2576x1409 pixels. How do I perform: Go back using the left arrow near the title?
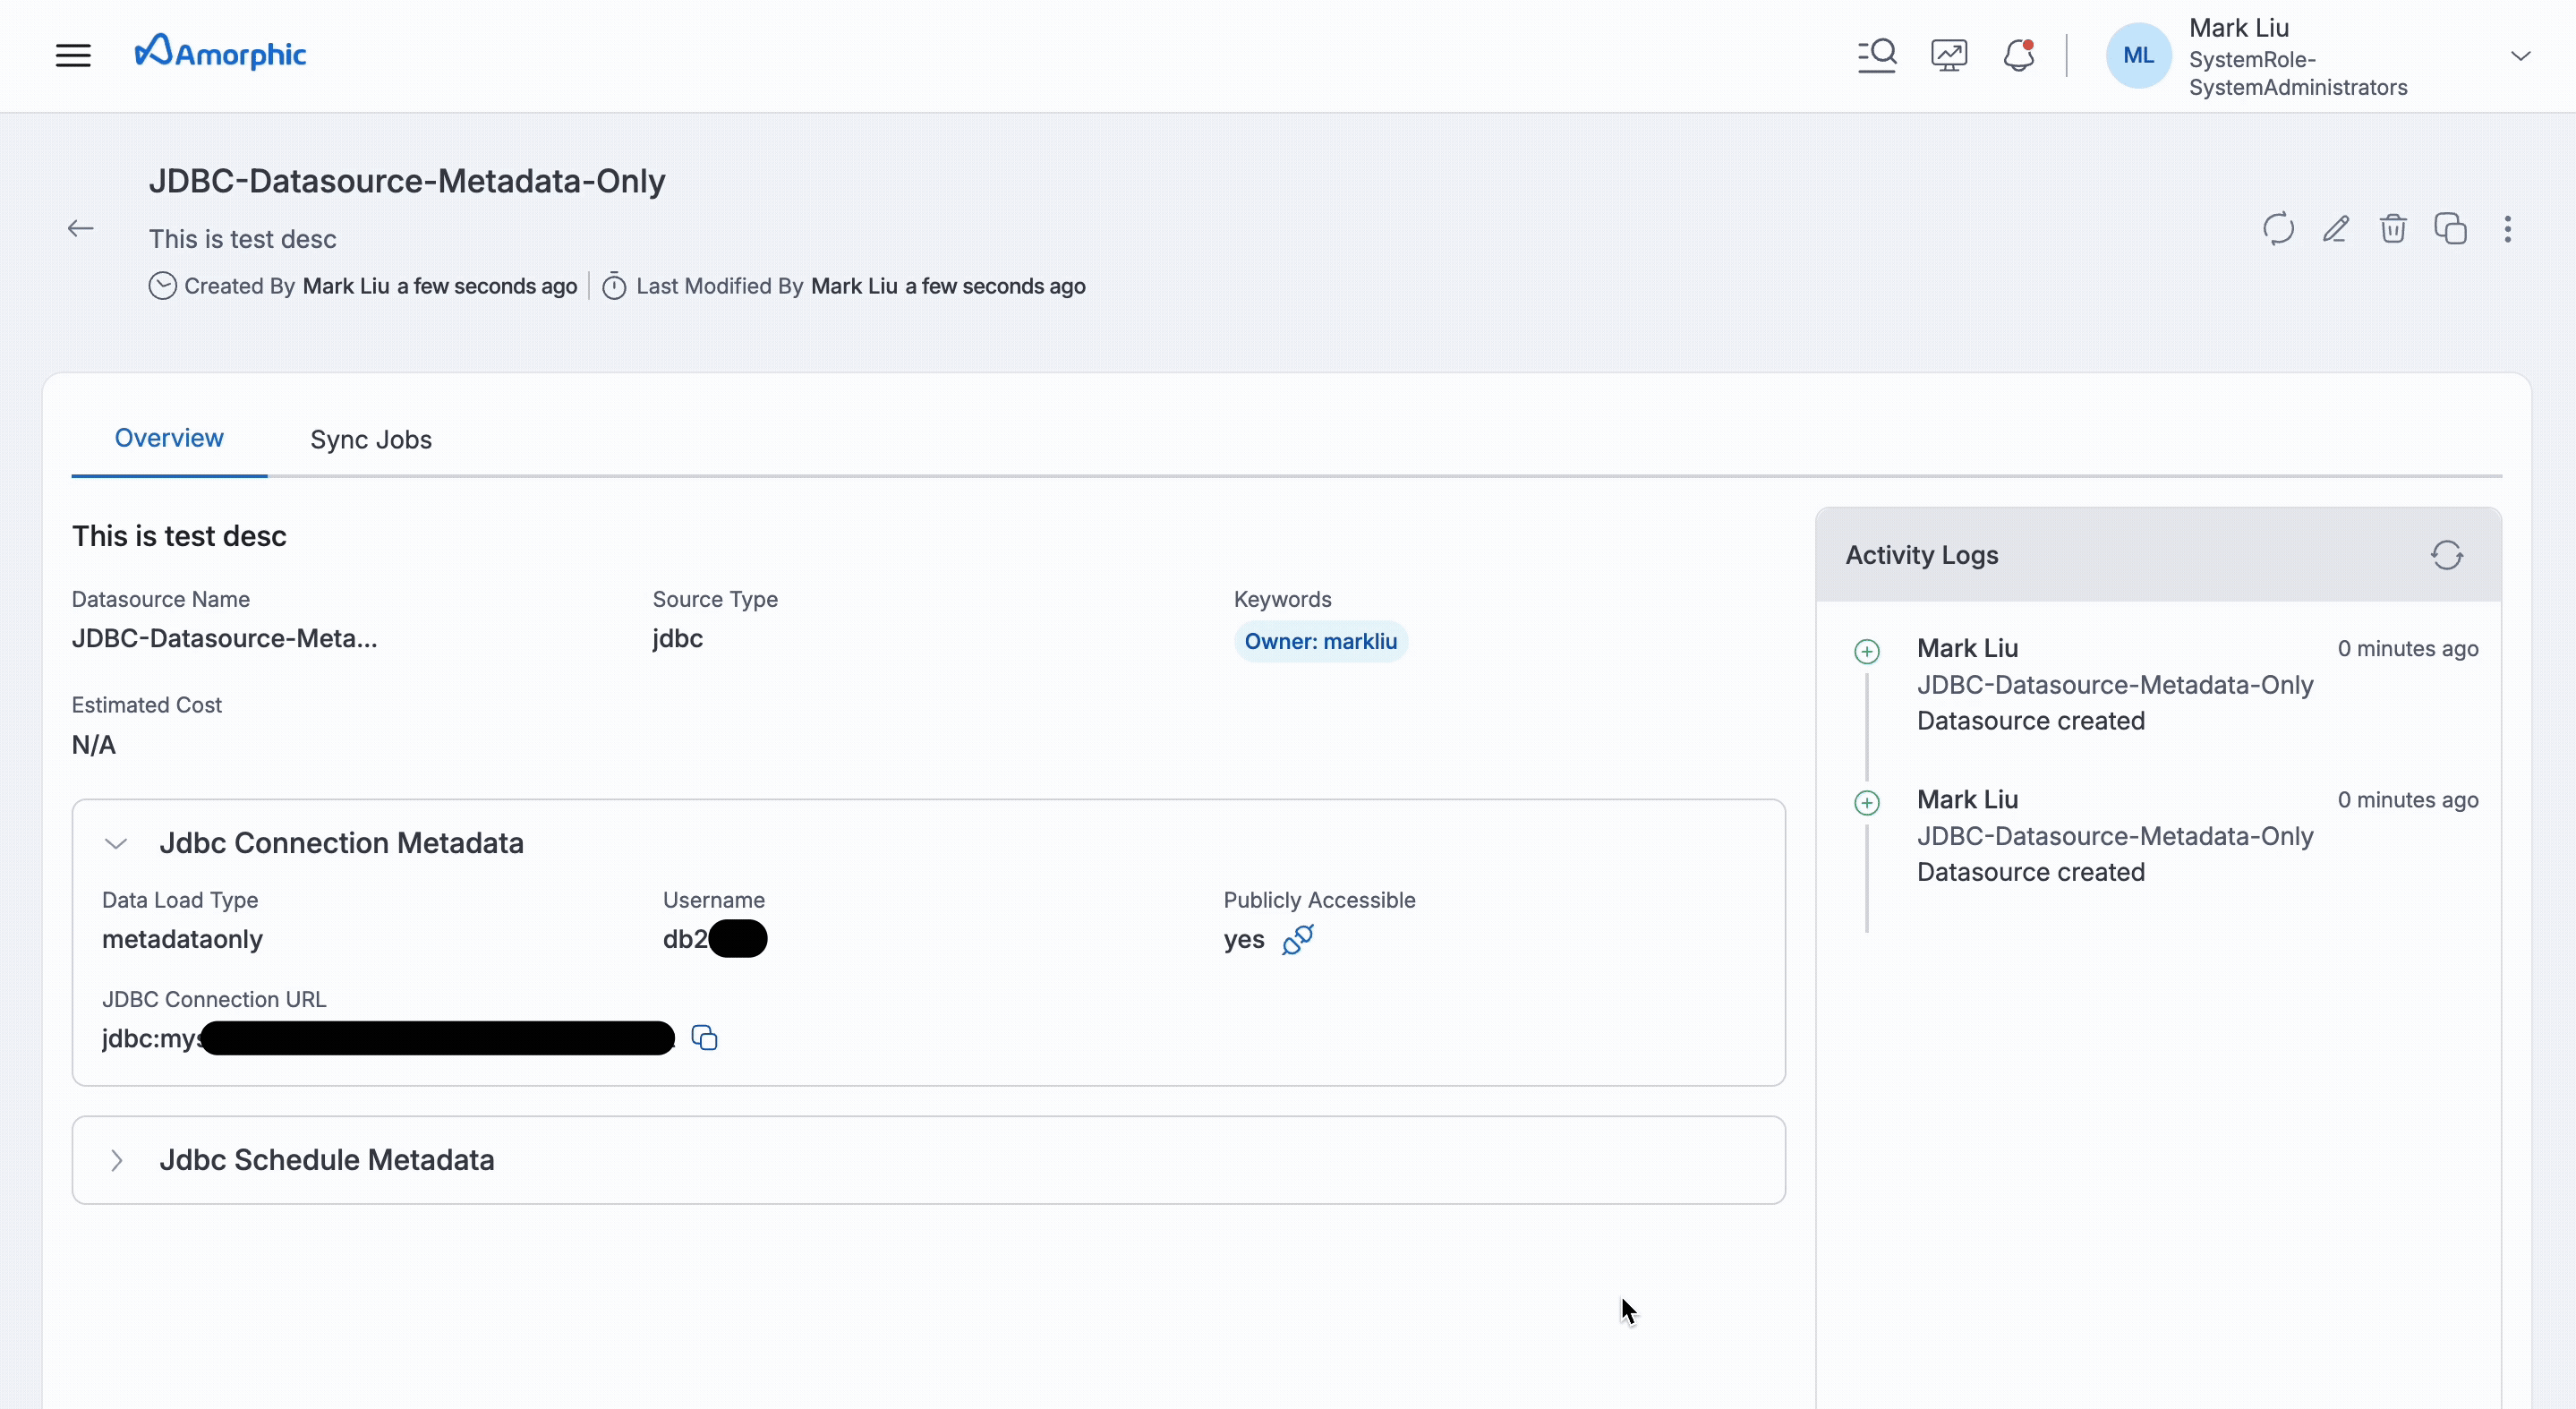tap(81, 228)
